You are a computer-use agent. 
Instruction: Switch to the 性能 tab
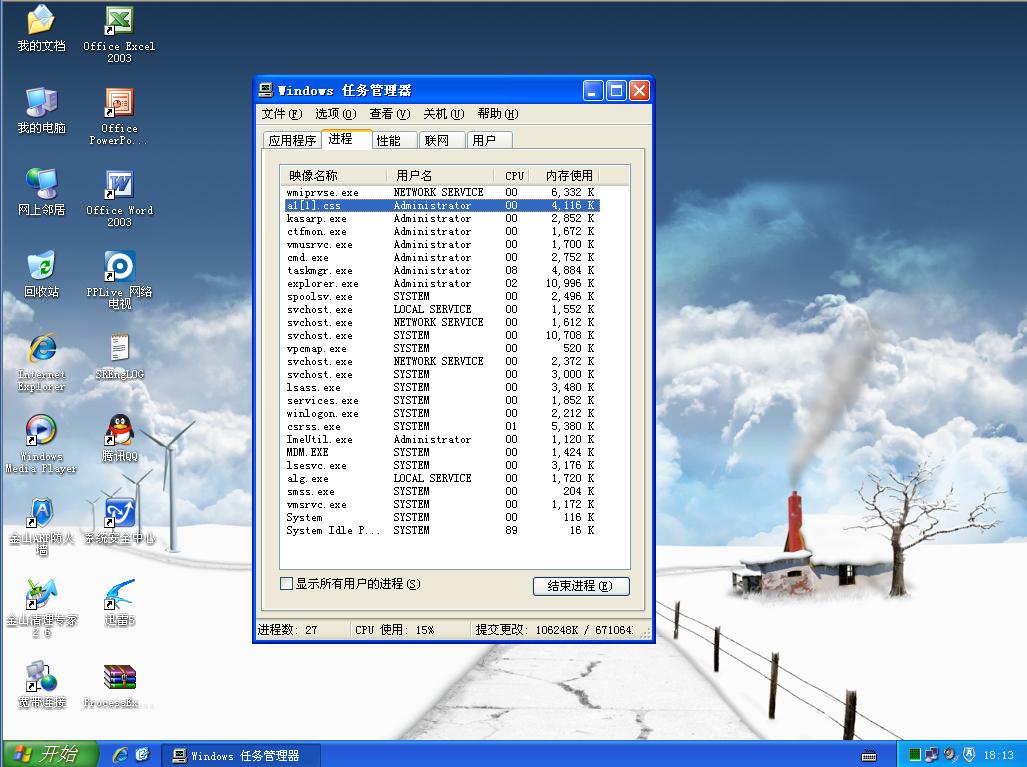pos(395,140)
